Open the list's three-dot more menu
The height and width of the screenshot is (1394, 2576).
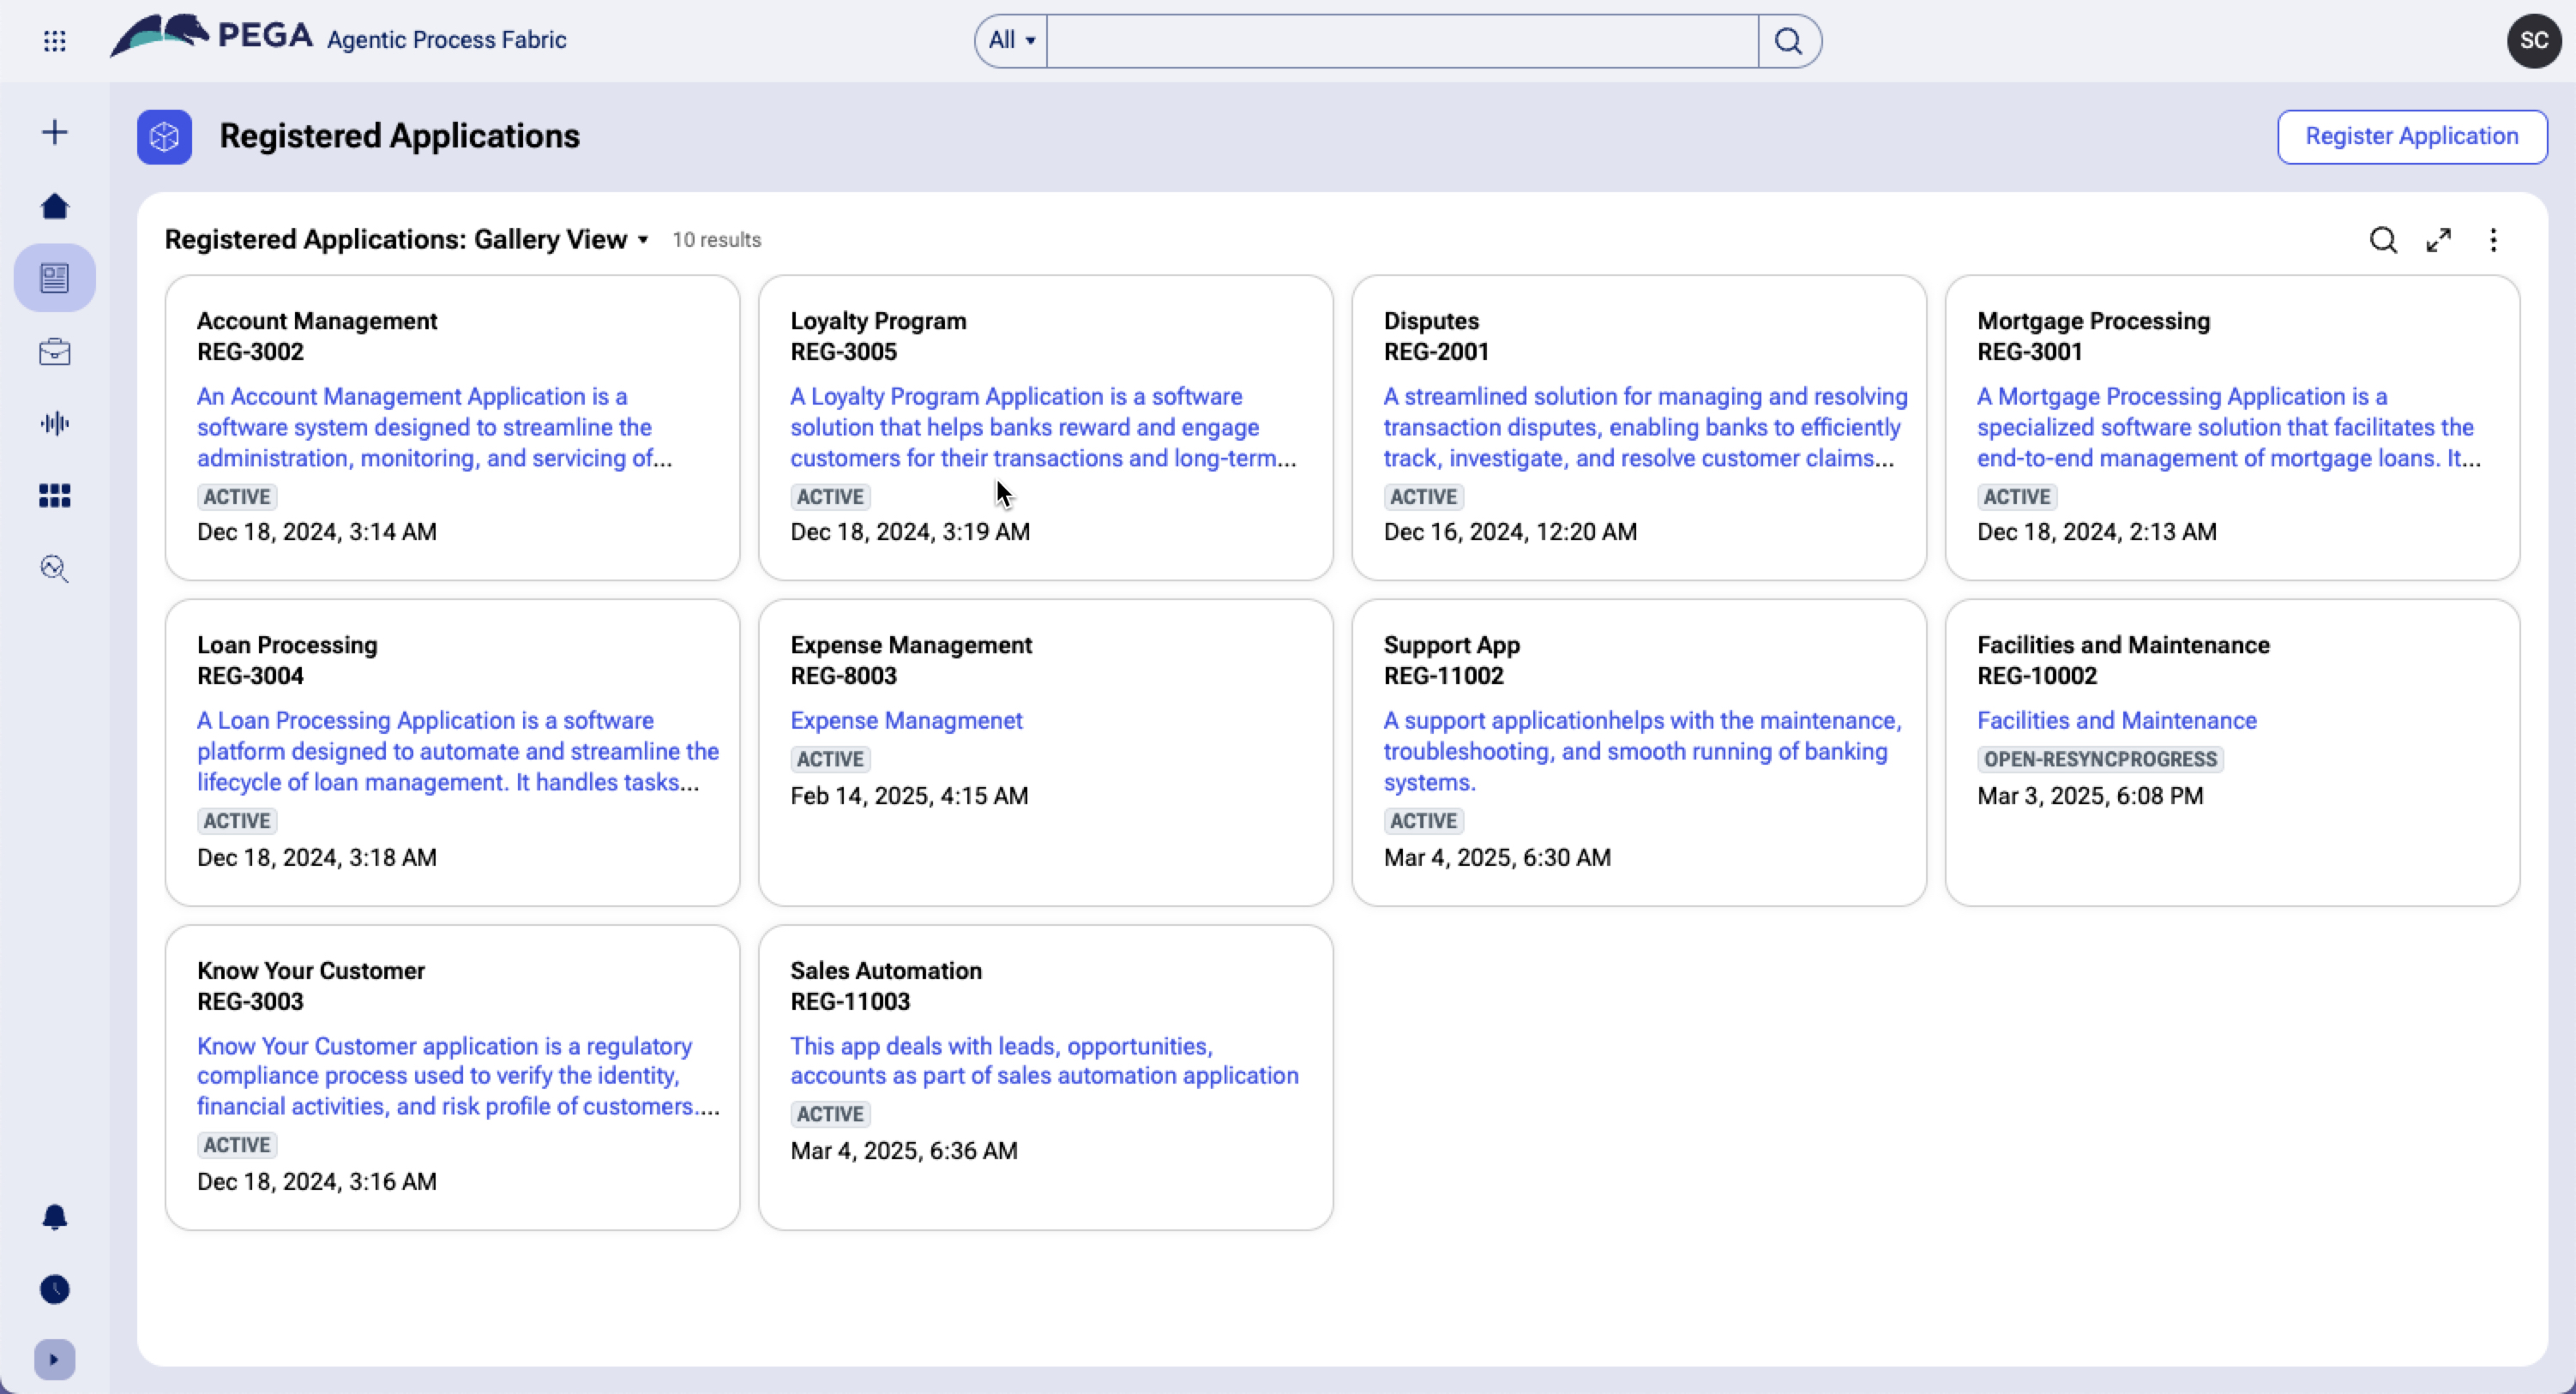coord(2493,240)
